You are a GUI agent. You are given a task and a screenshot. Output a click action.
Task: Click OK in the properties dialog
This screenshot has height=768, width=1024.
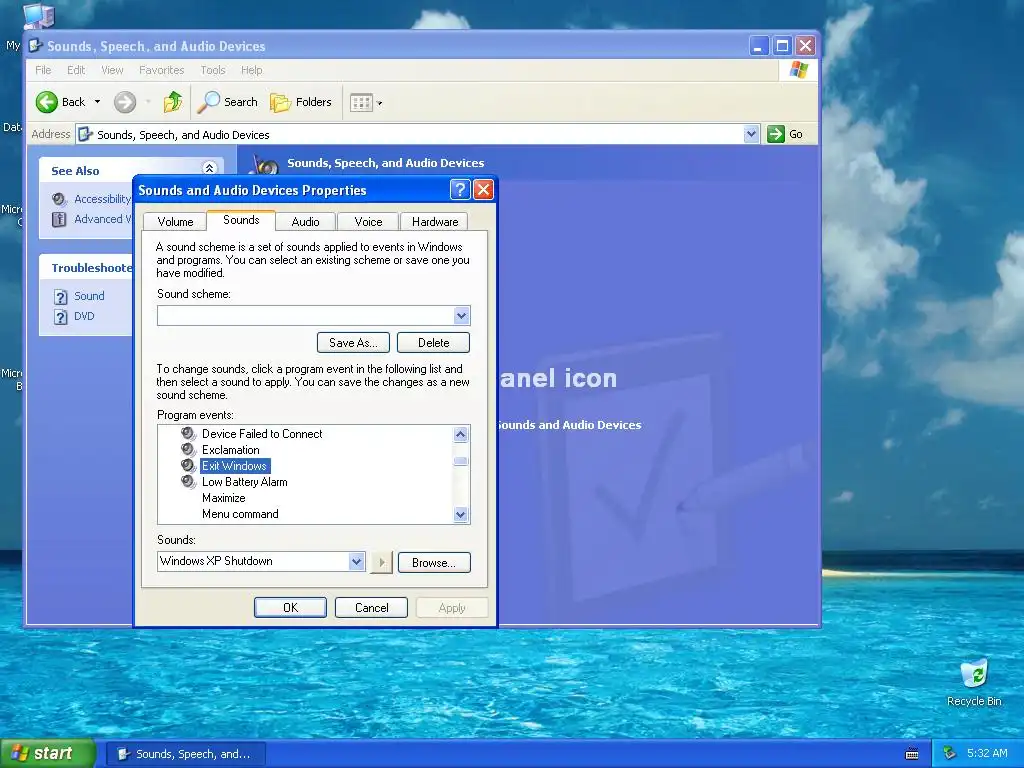290,608
